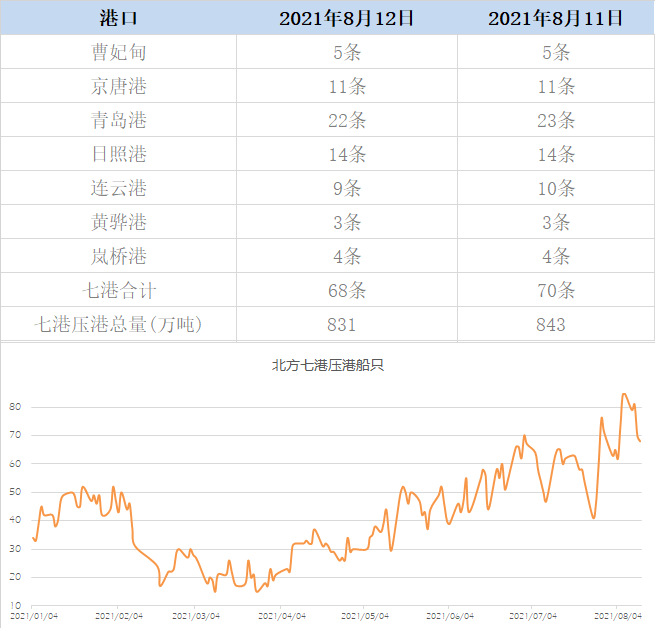Click the 2021/06/04 x-axis label
The image size is (655, 628).
coord(450,616)
